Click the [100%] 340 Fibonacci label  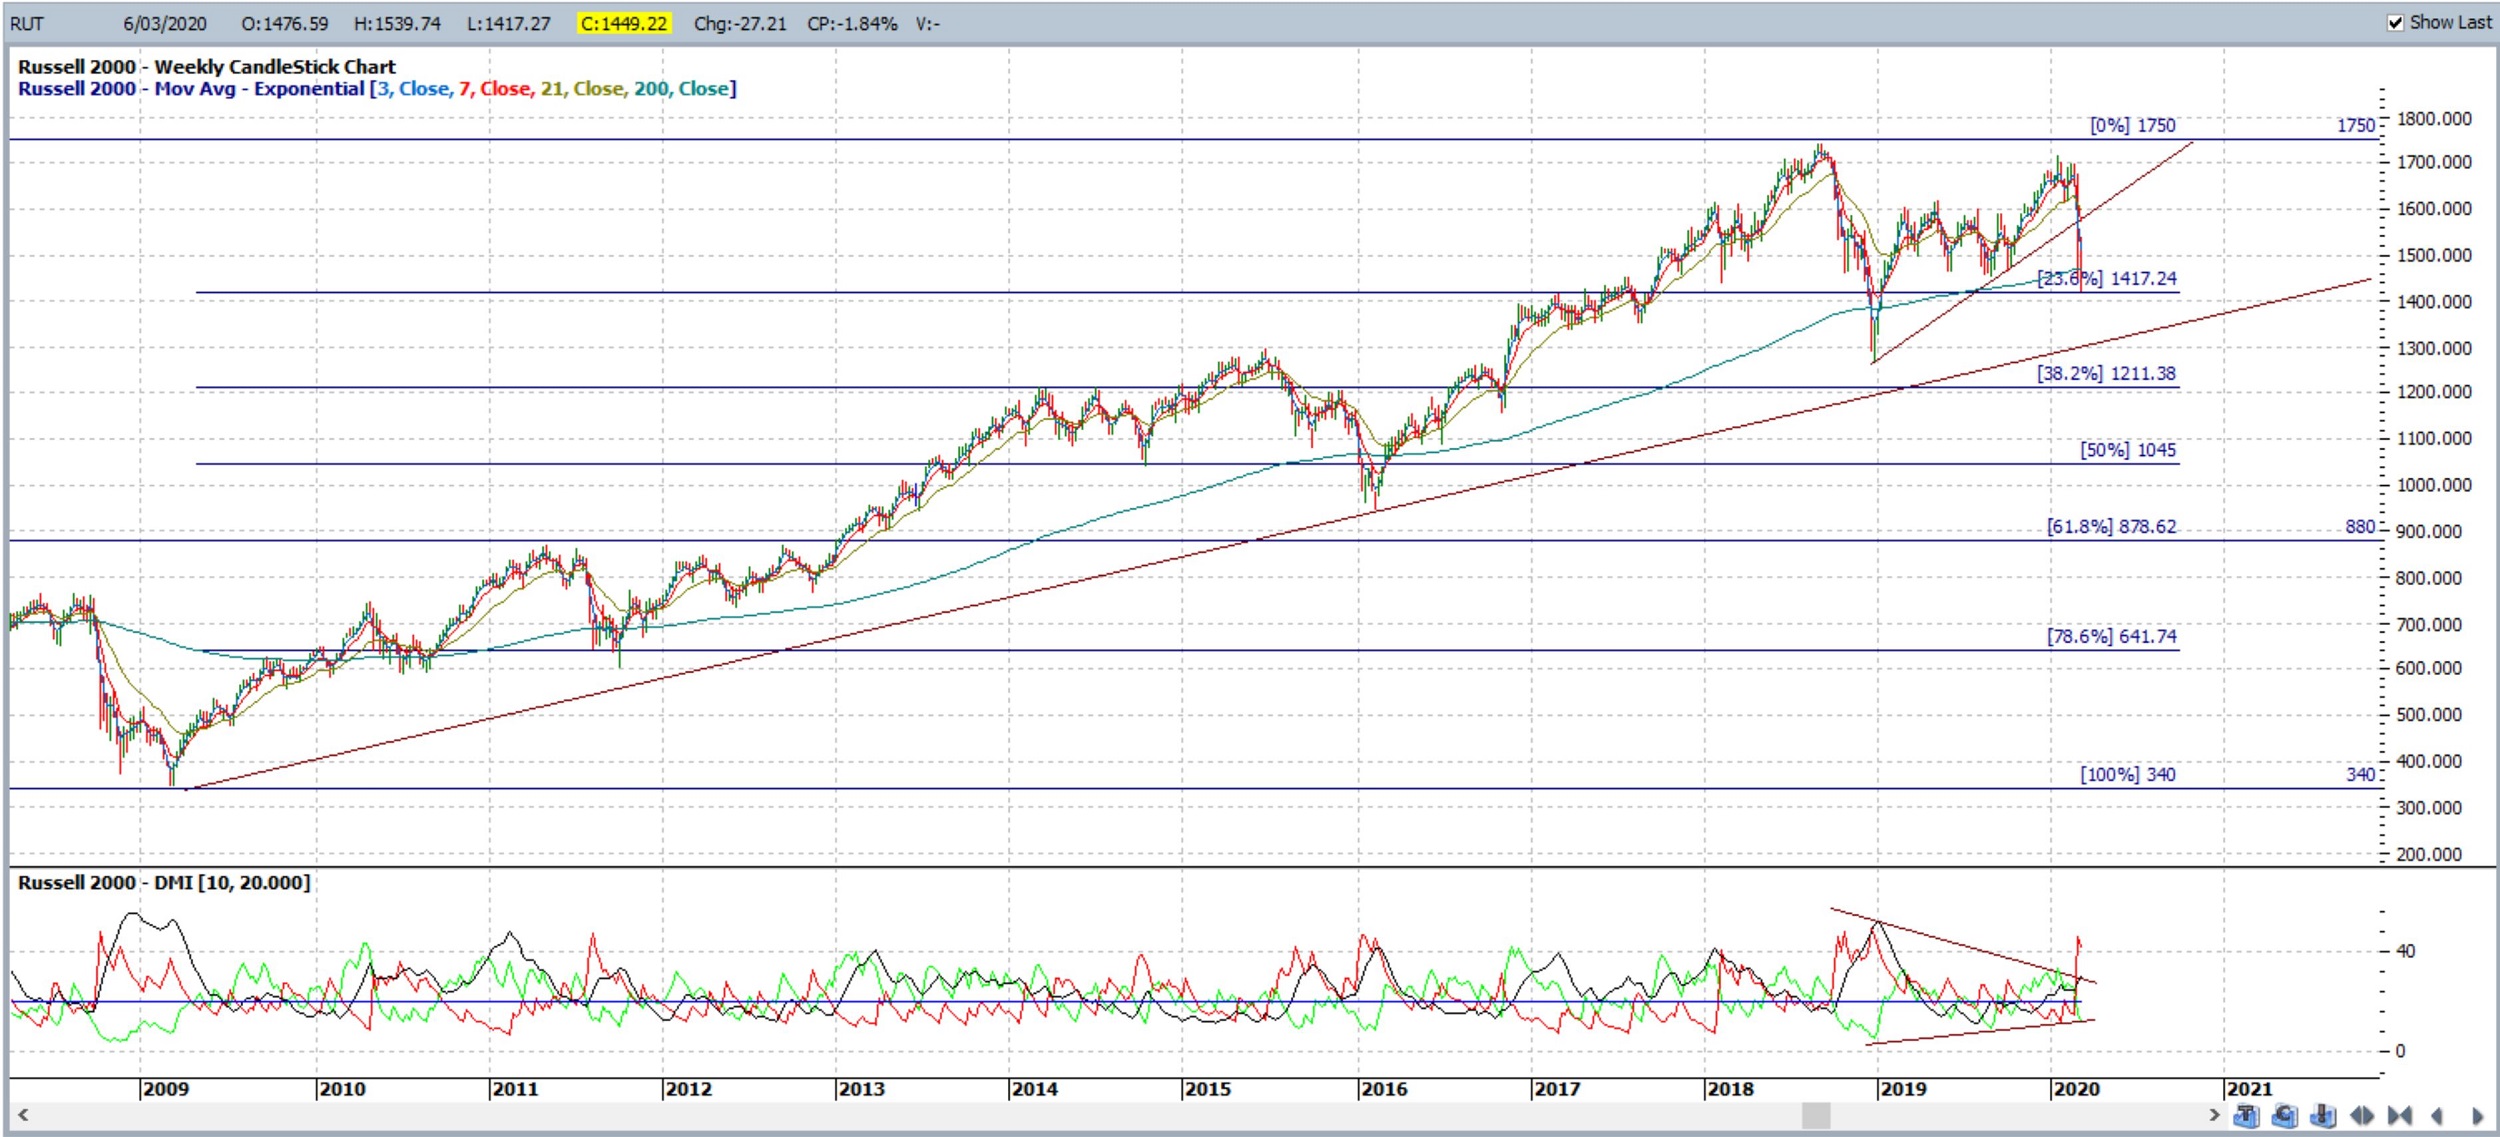[2128, 774]
